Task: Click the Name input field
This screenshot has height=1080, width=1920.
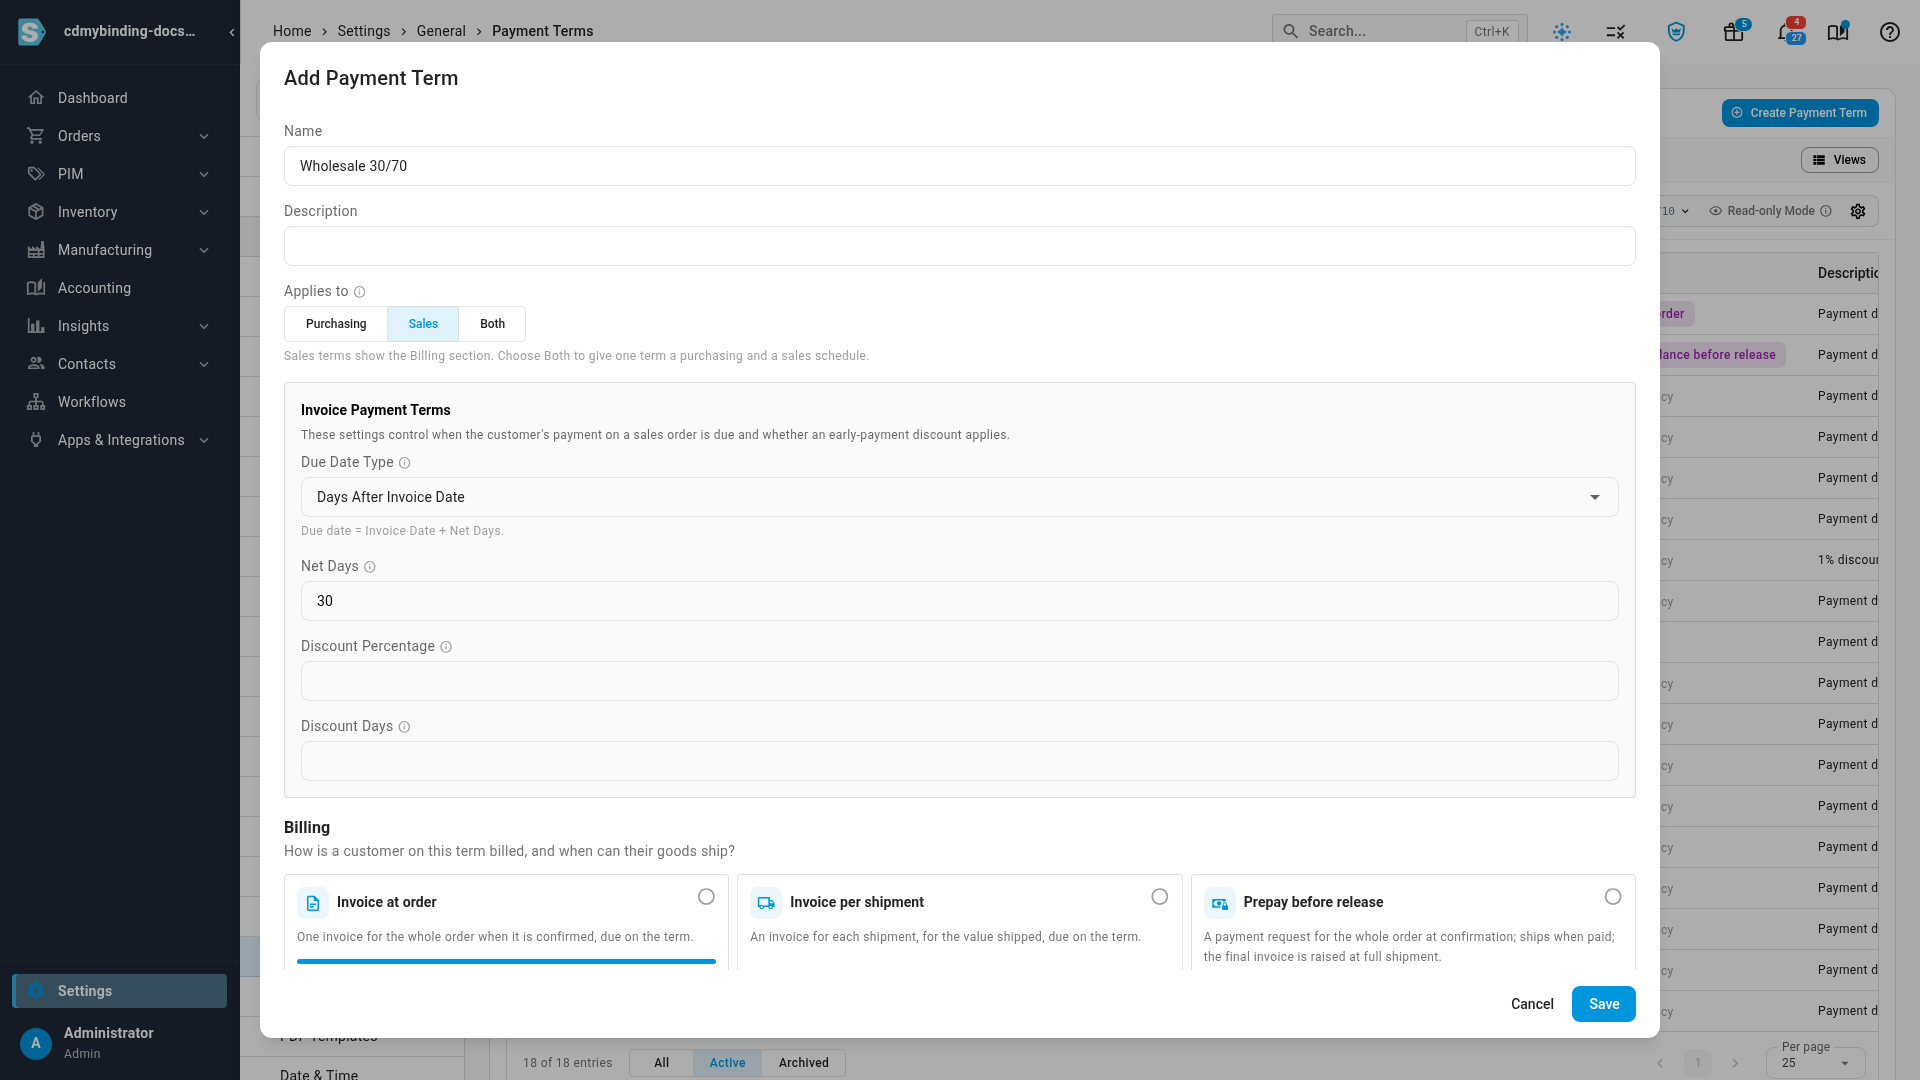Action: 959,166
